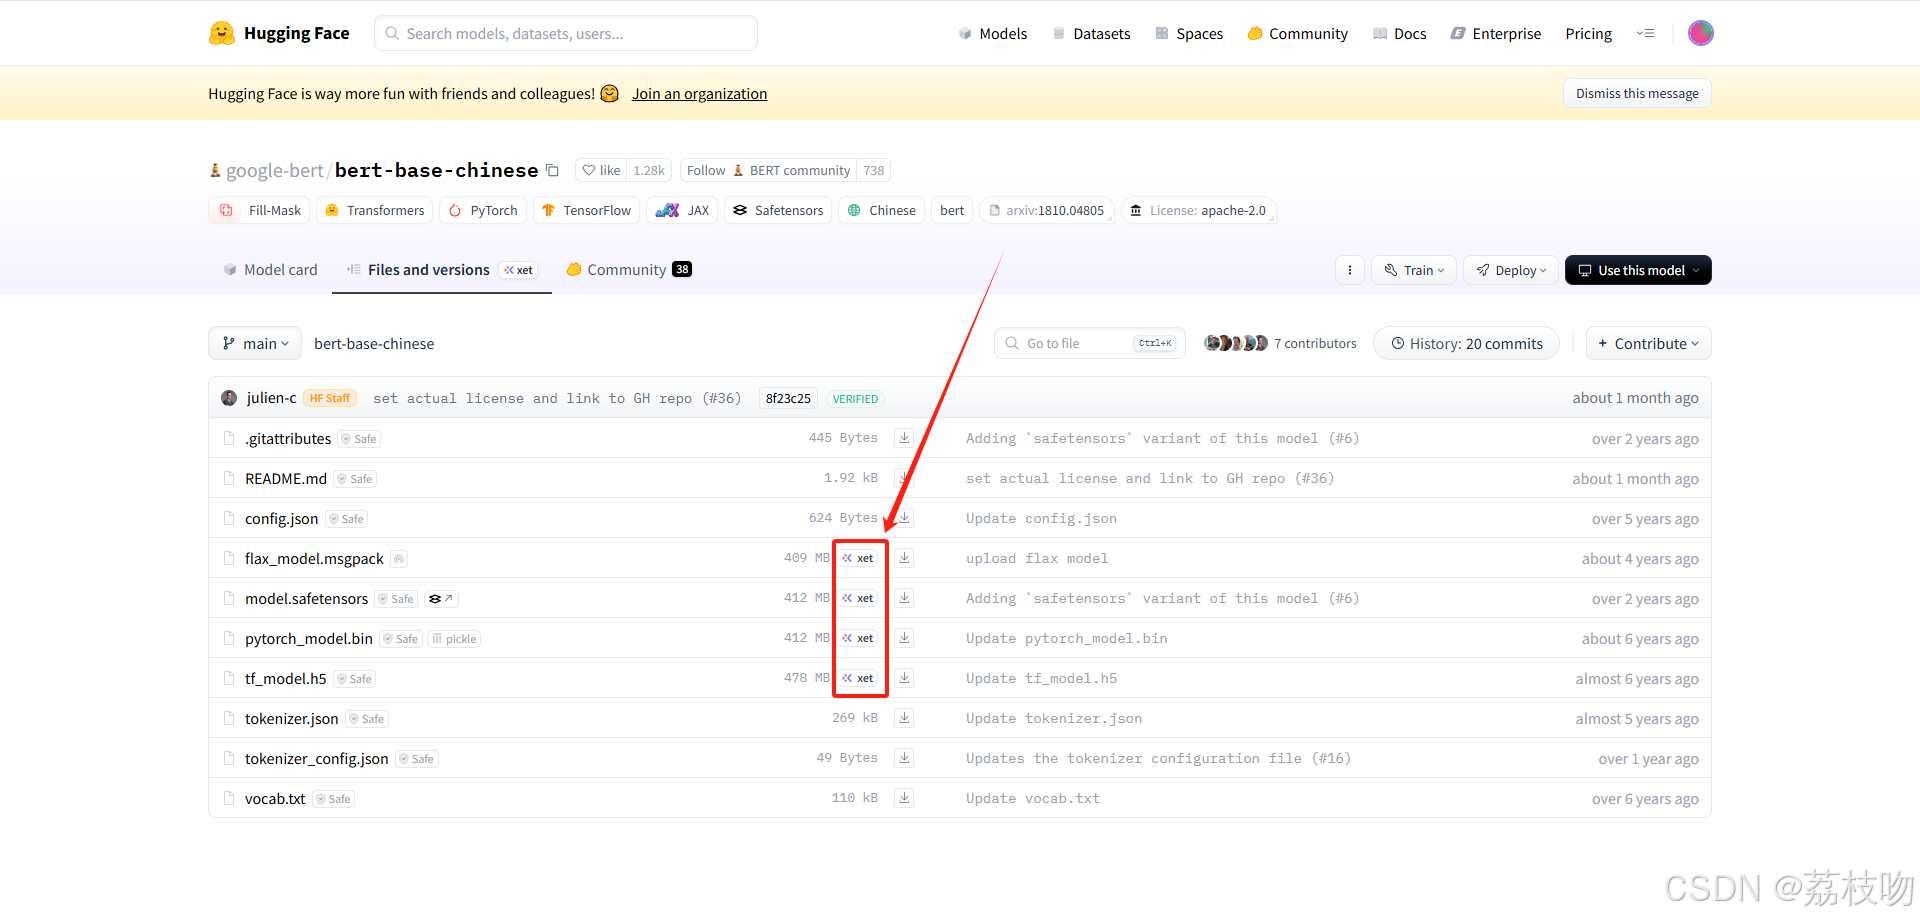Expand the main branch selector
The width and height of the screenshot is (1920, 920).
(x=255, y=343)
